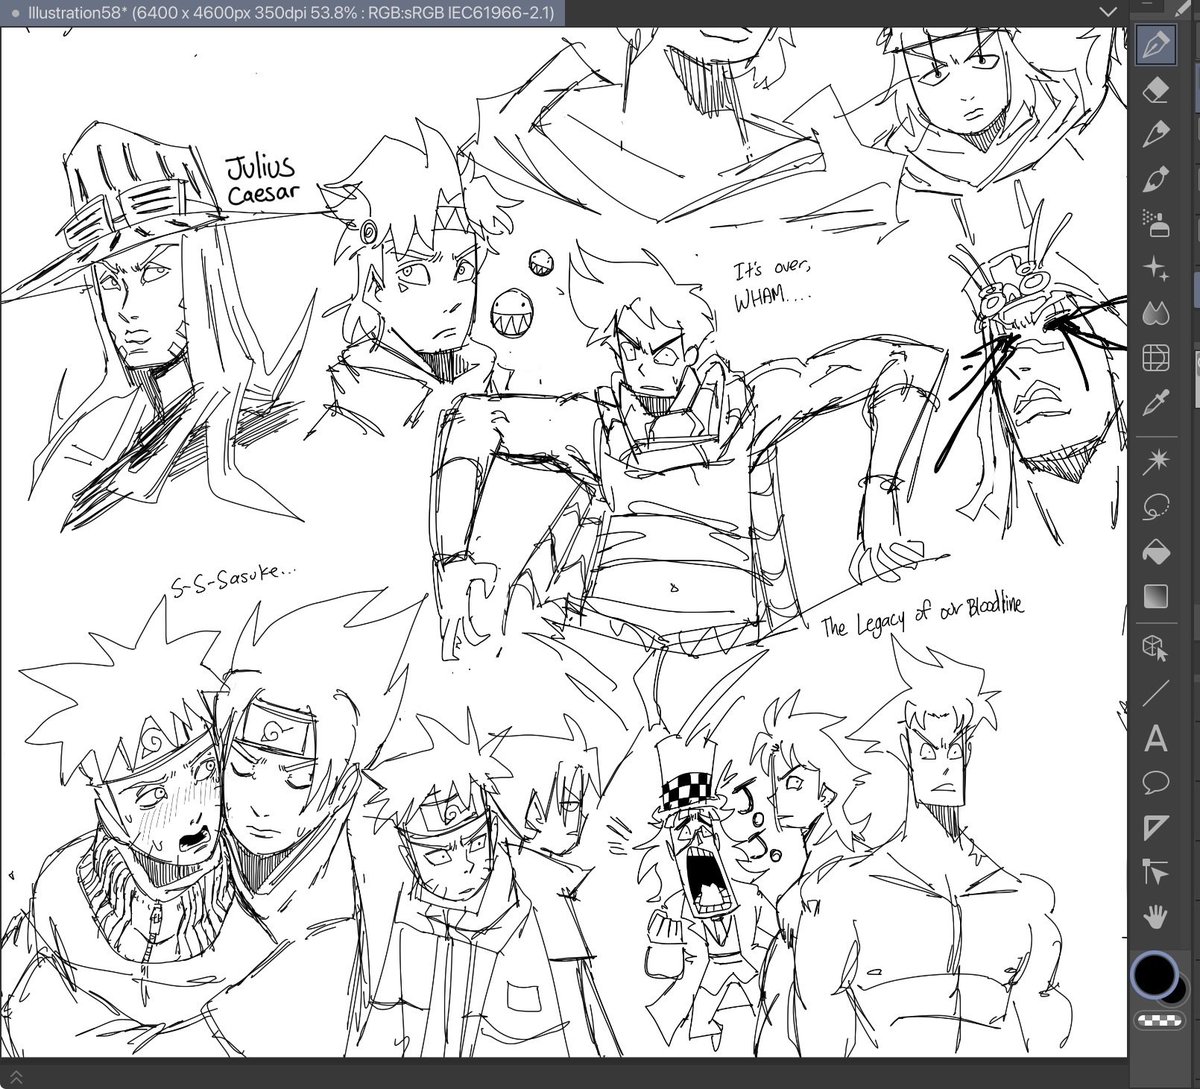Select the Auto select magic wand tool

tap(1156, 461)
